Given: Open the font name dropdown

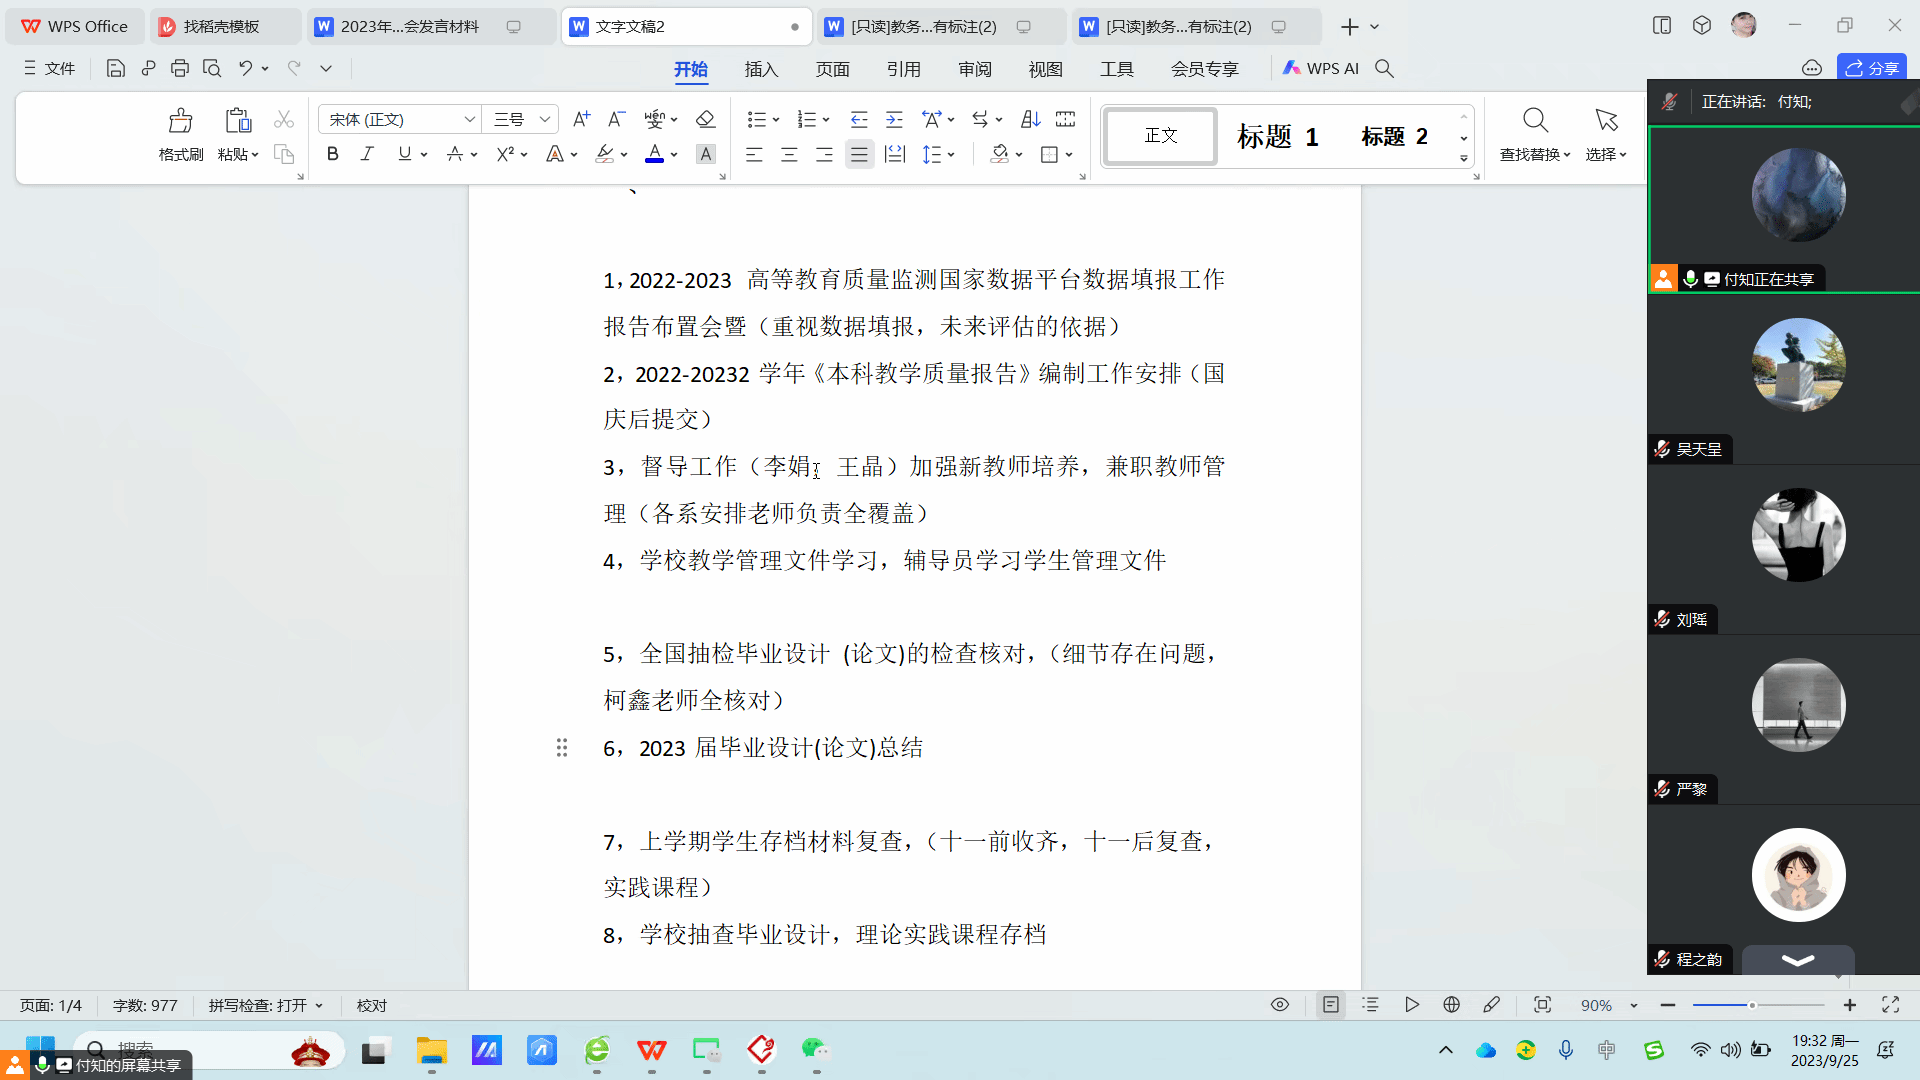Looking at the screenshot, I should [x=469, y=119].
